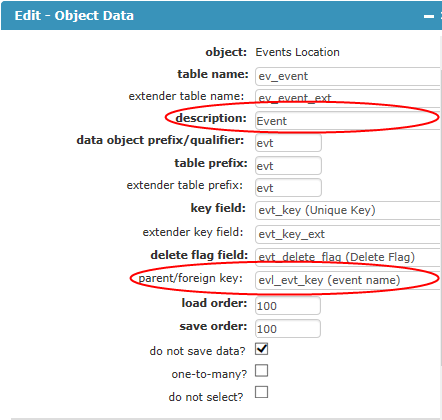Open the delete flag field dropdown

click(x=348, y=257)
